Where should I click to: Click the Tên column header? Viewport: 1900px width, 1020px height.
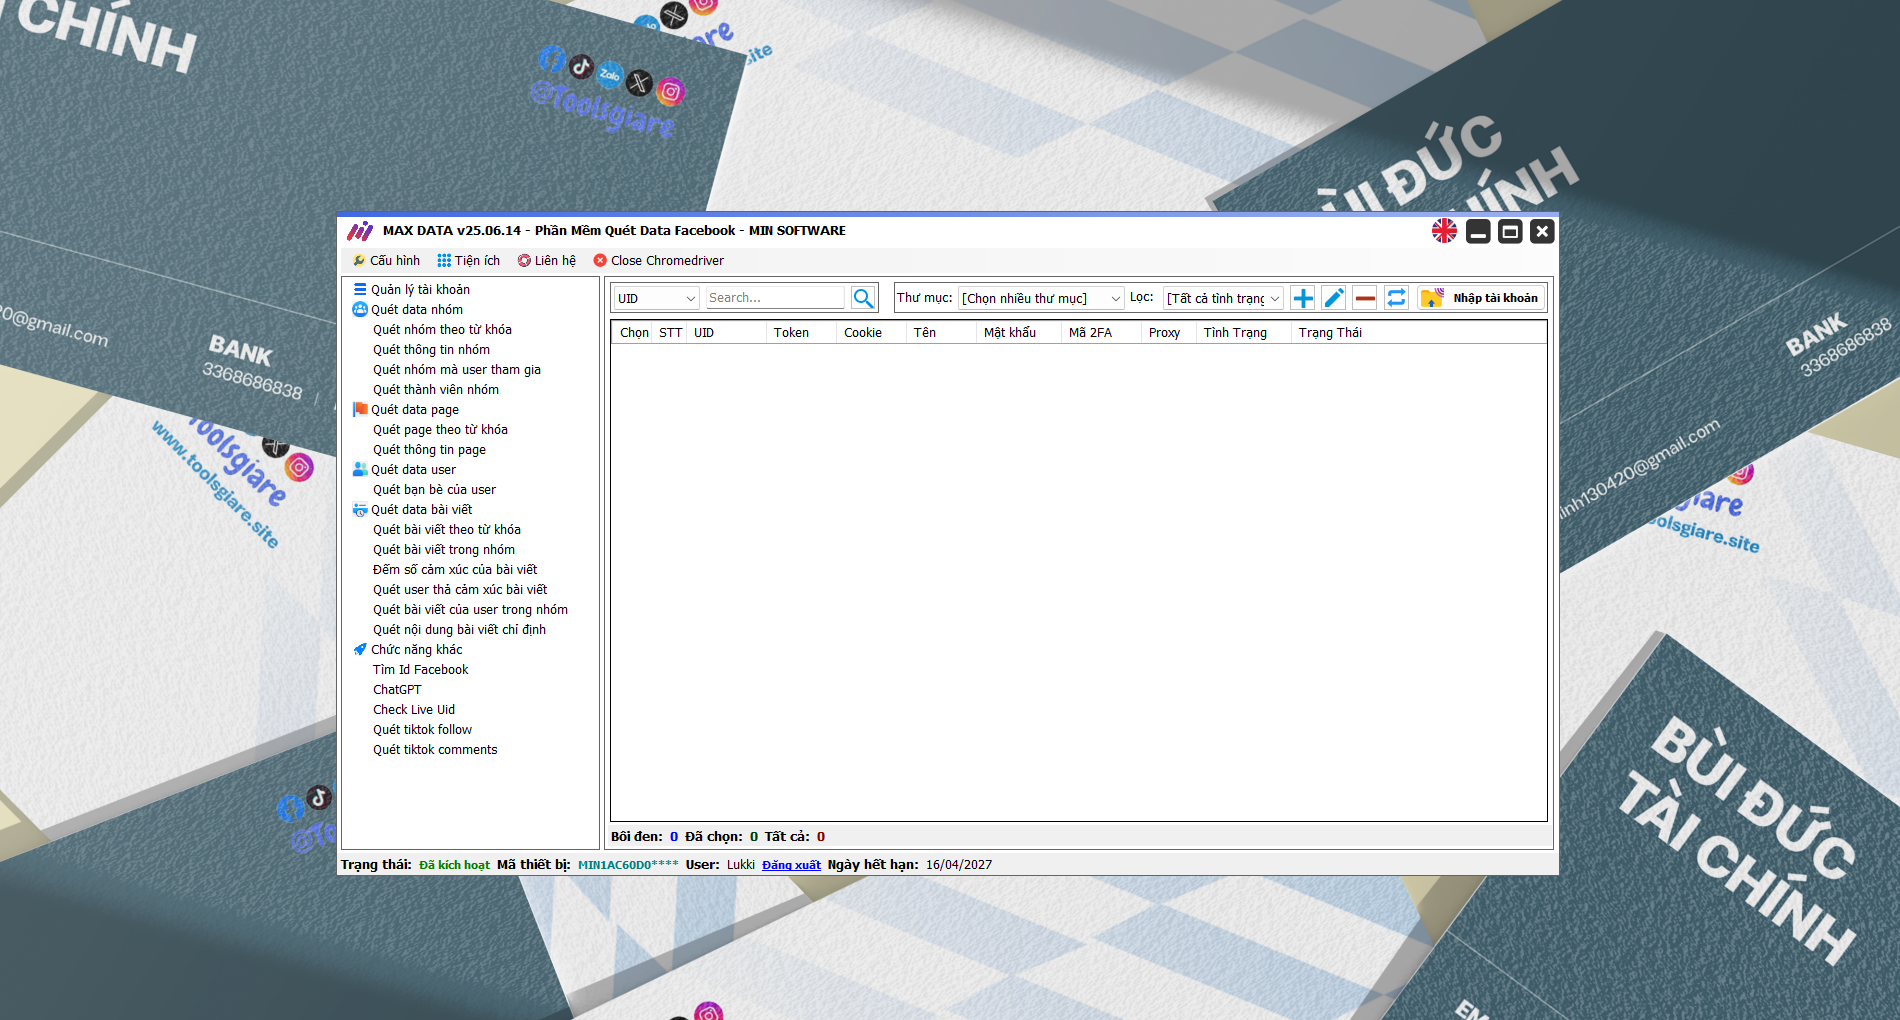point(941,332)
